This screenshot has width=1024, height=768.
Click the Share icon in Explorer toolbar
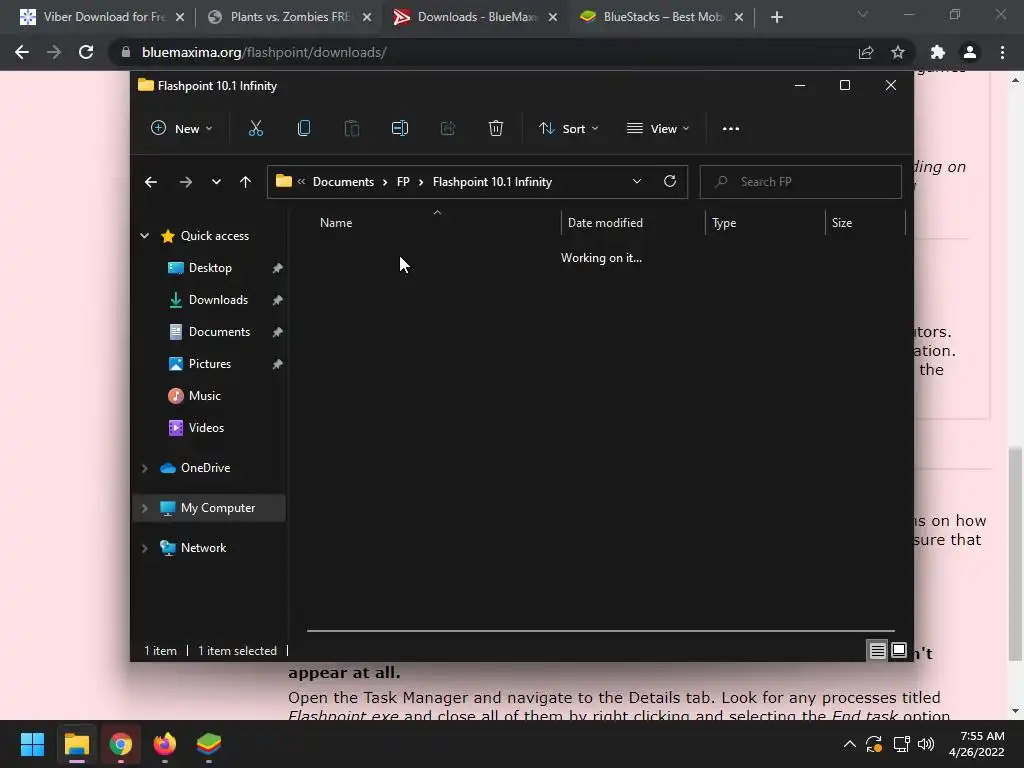click(x=448, y=129)
